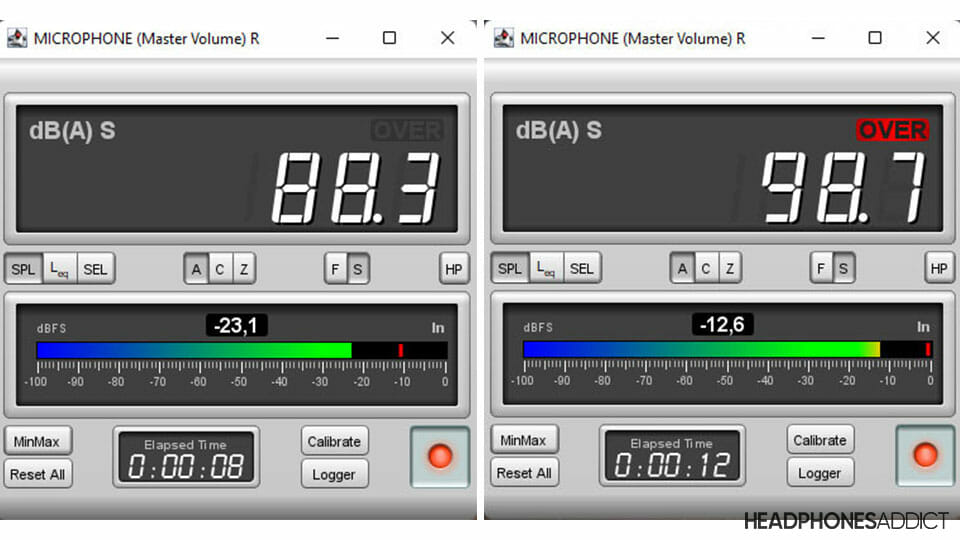Select SEL mode in the left window
The height and width of the screenshot is (540, 960).
pyautogui.click(x=96, y=269)
